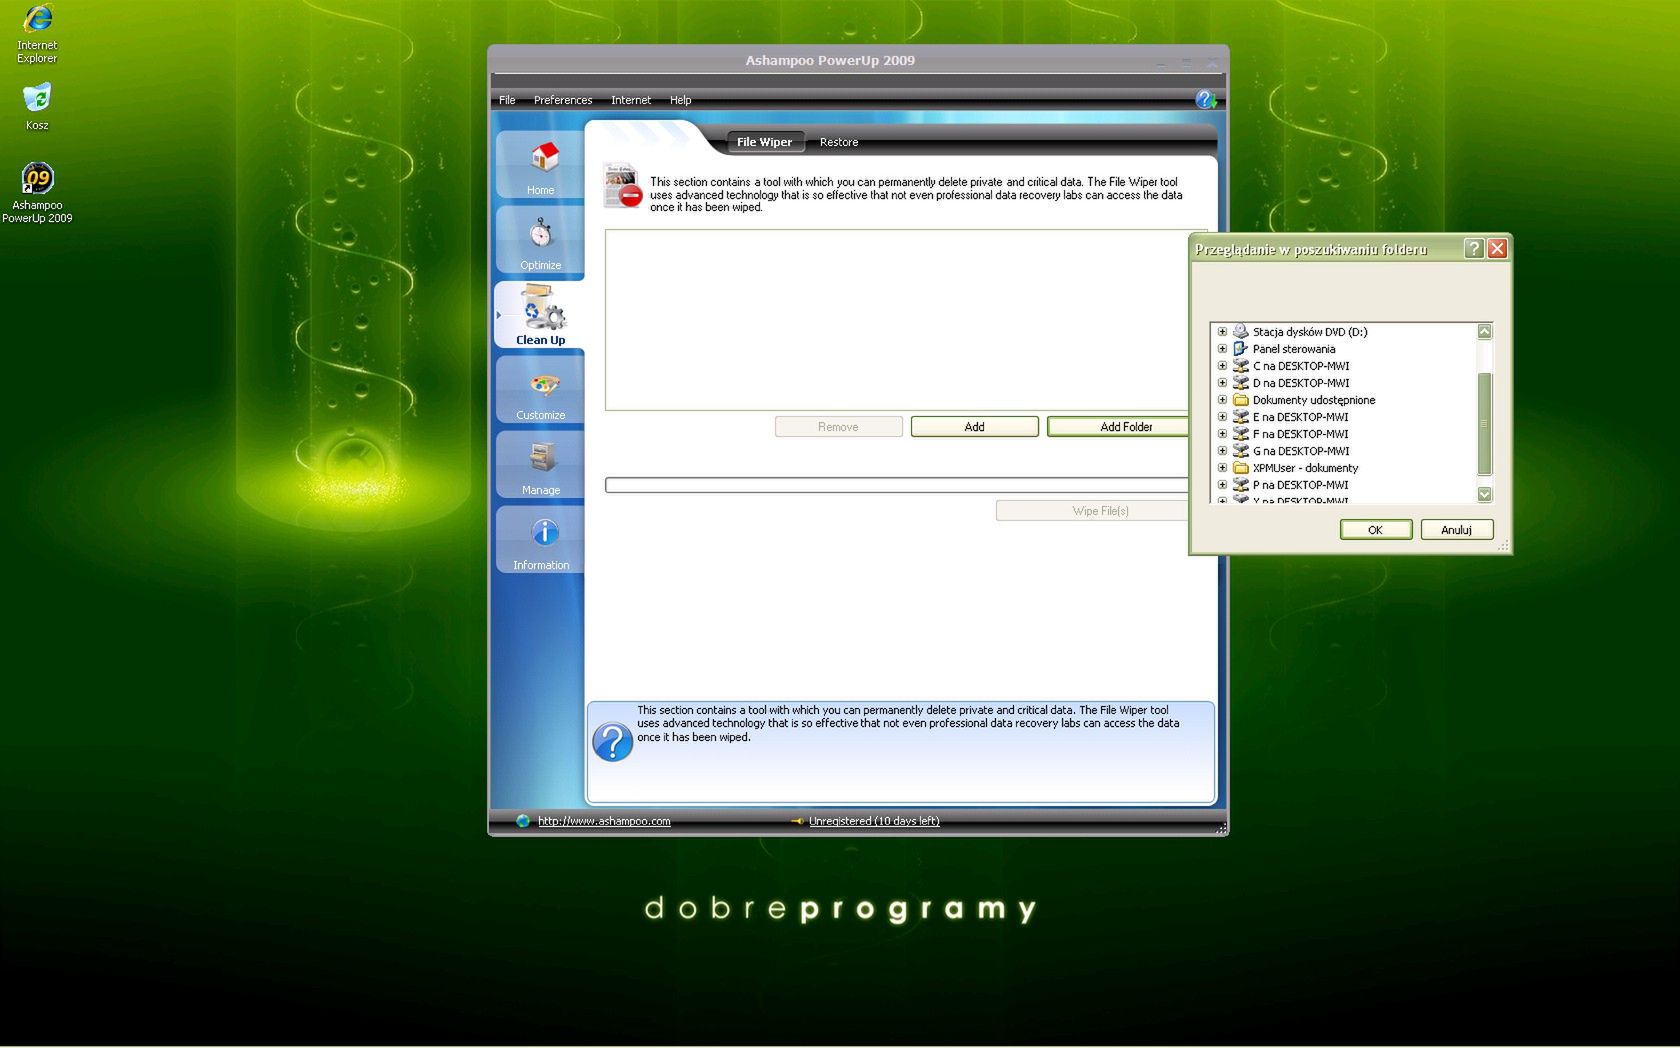
Task: Select the Clean Up section
Action: [x=540, y=314]
